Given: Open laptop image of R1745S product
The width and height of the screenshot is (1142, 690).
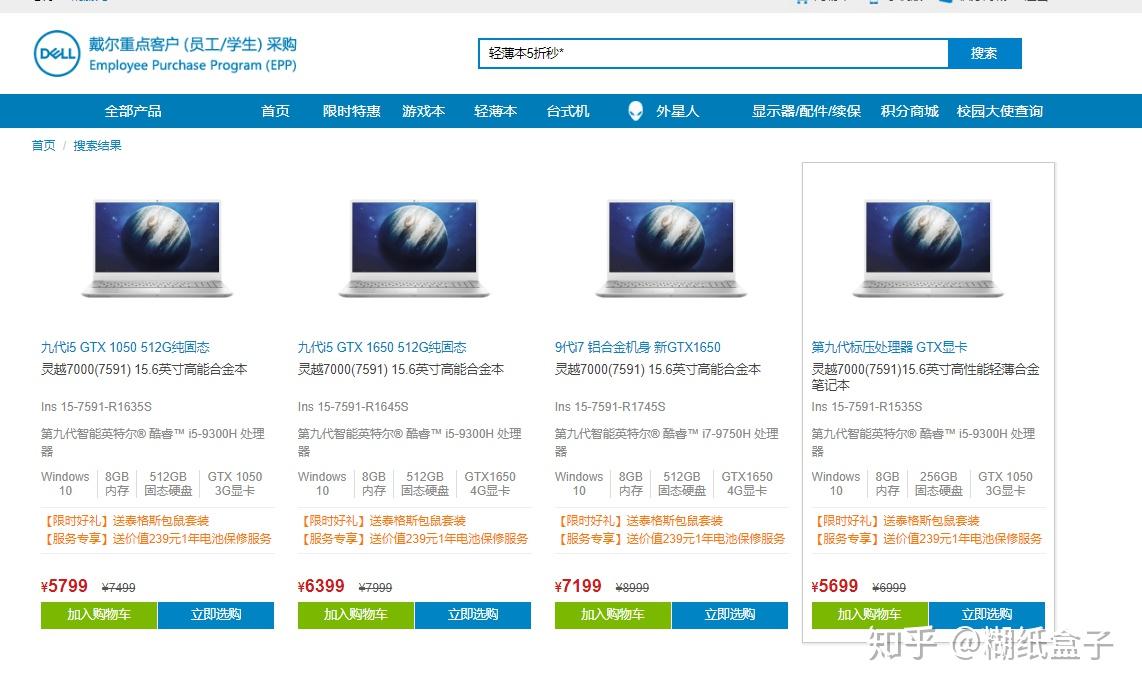Looking at the screenshot, I should [x=672, y=248].
